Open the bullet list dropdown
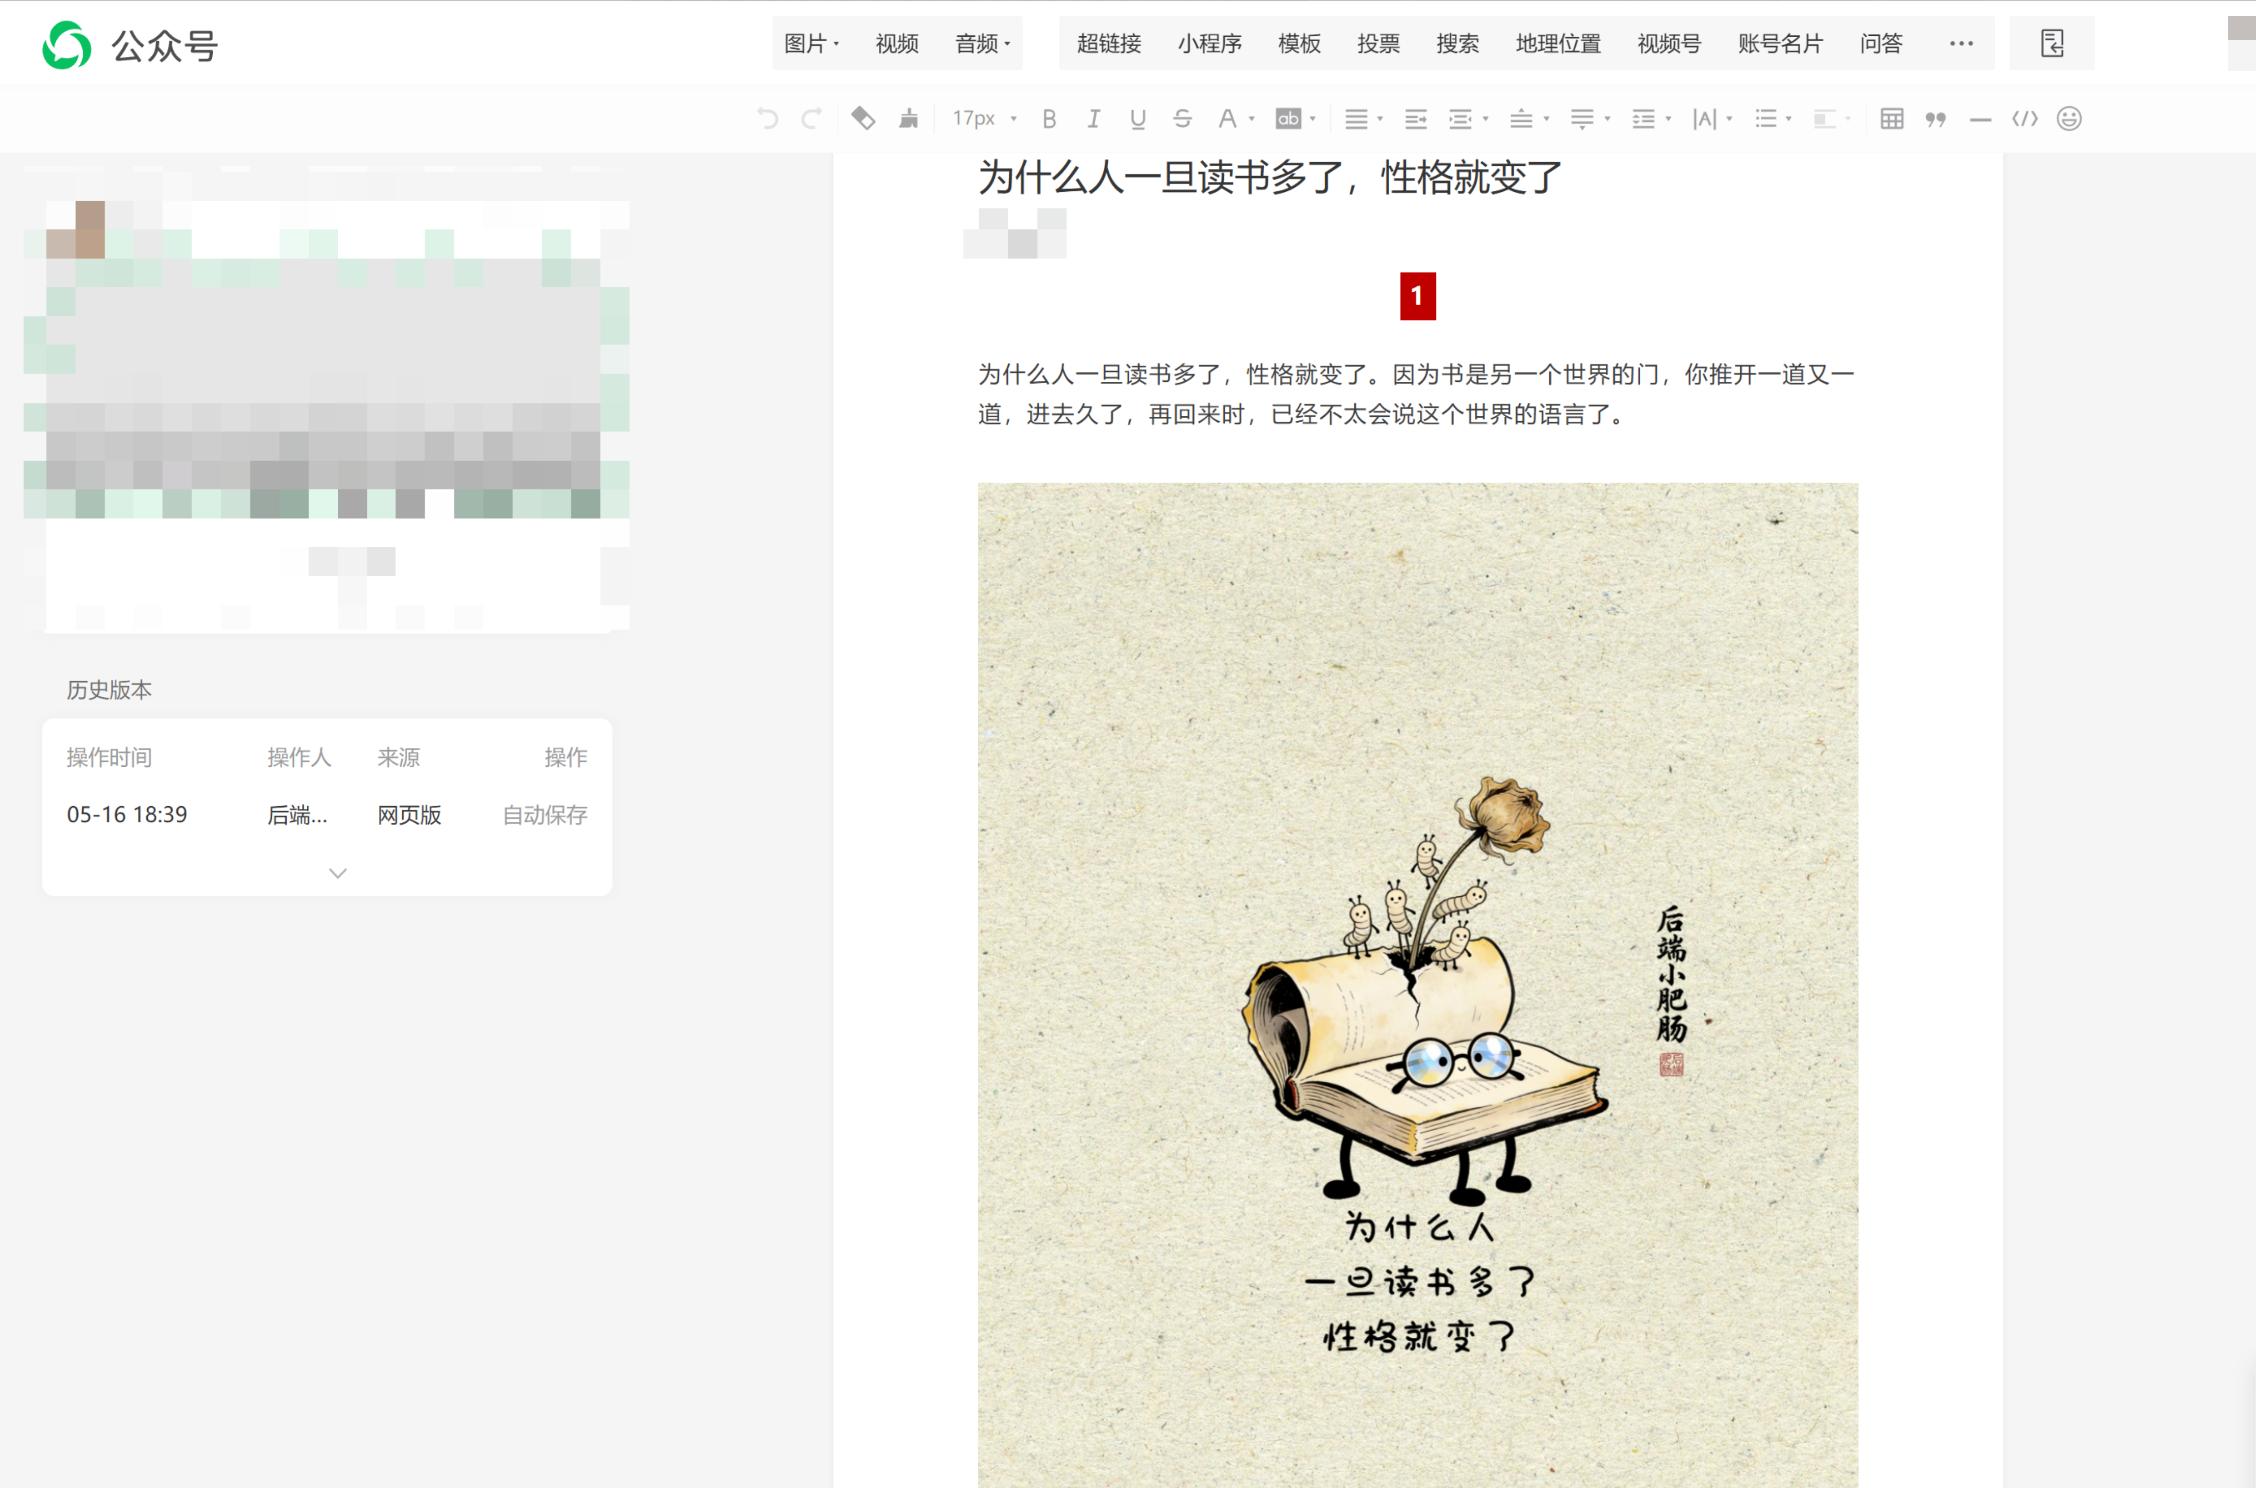Image resolution: width=2256 pixels, height=1488 pixels. [x=1773, y=119]
